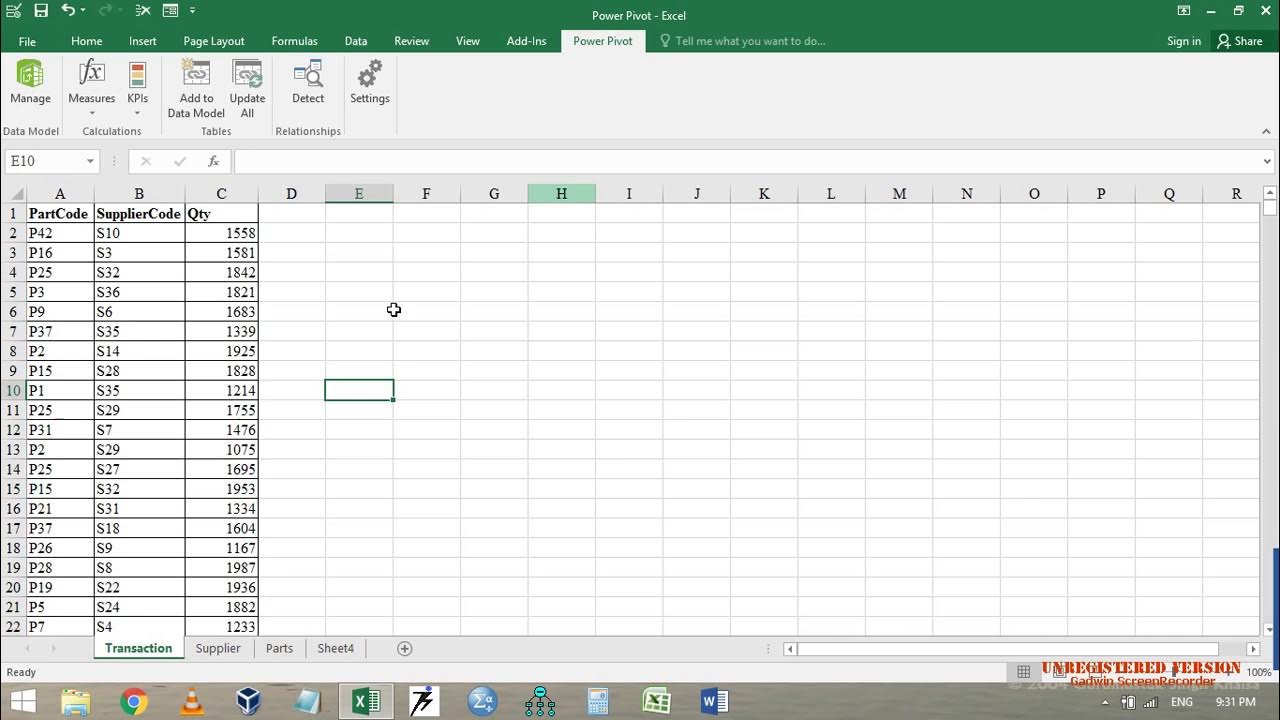Click the Share button
The width and height of the screenshot is (1280, 720).
coord(1239,41)
